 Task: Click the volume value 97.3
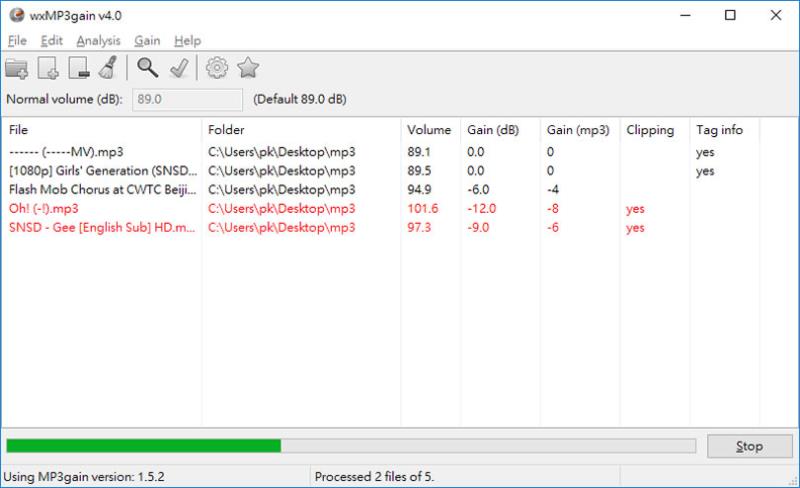(x=419, y=228)
